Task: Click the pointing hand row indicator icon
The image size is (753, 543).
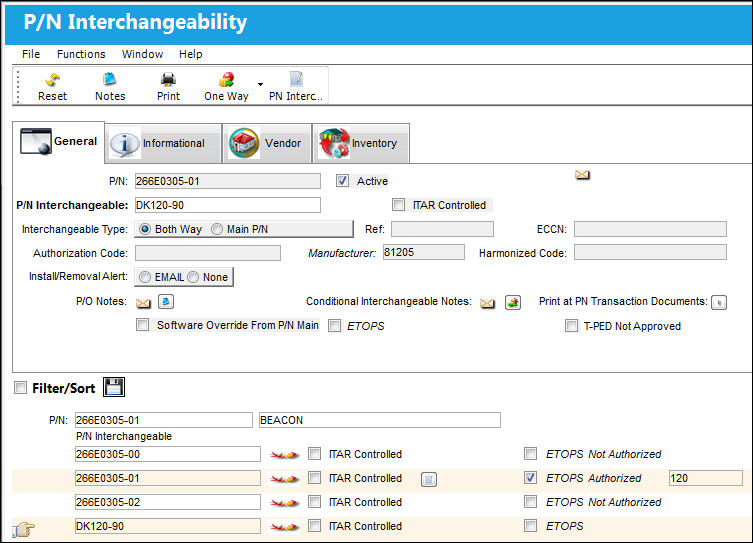Action: [x=23, y=530]
